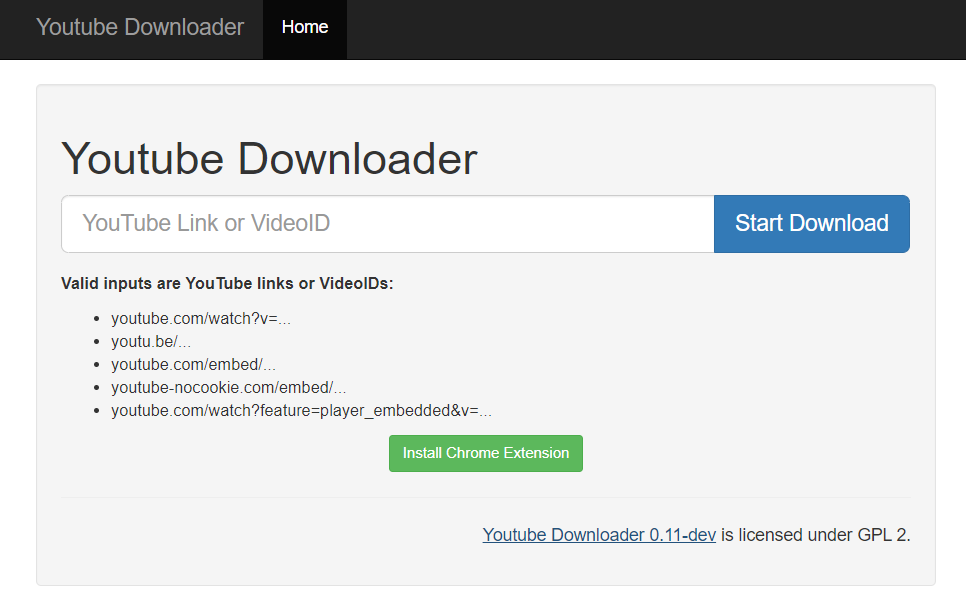The image size is (966, 604).
Task: Select the 'youtube.com/embed/...' list item
Action: coord(193,365)
